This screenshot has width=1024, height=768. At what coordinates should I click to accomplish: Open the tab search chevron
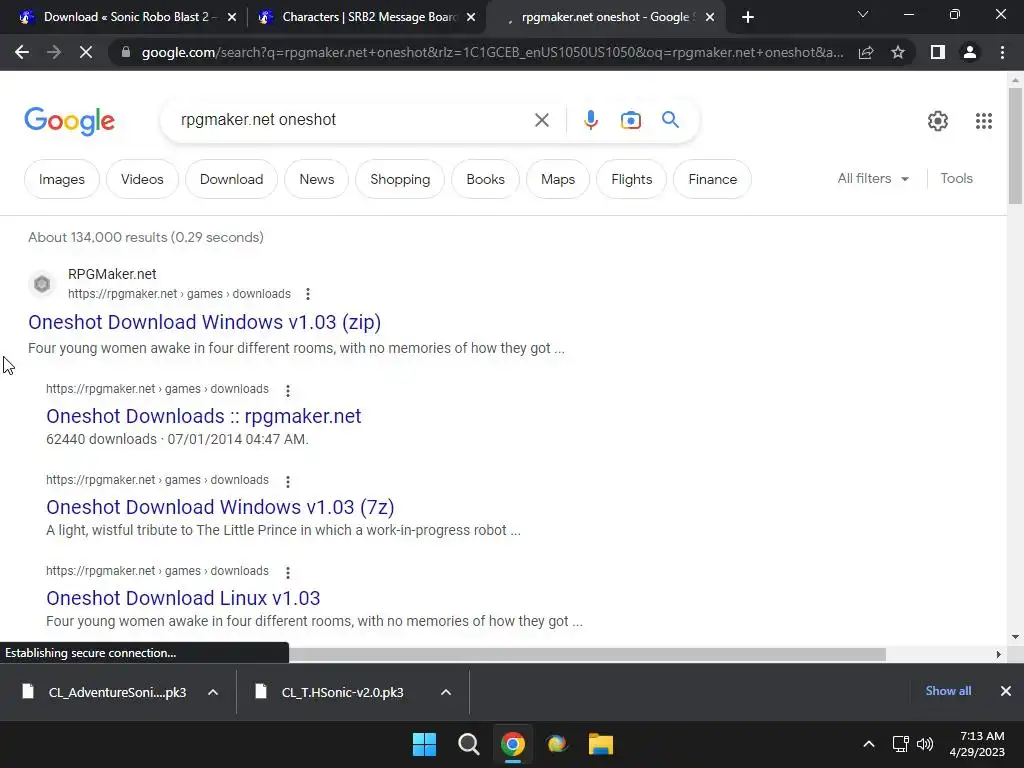863,14
